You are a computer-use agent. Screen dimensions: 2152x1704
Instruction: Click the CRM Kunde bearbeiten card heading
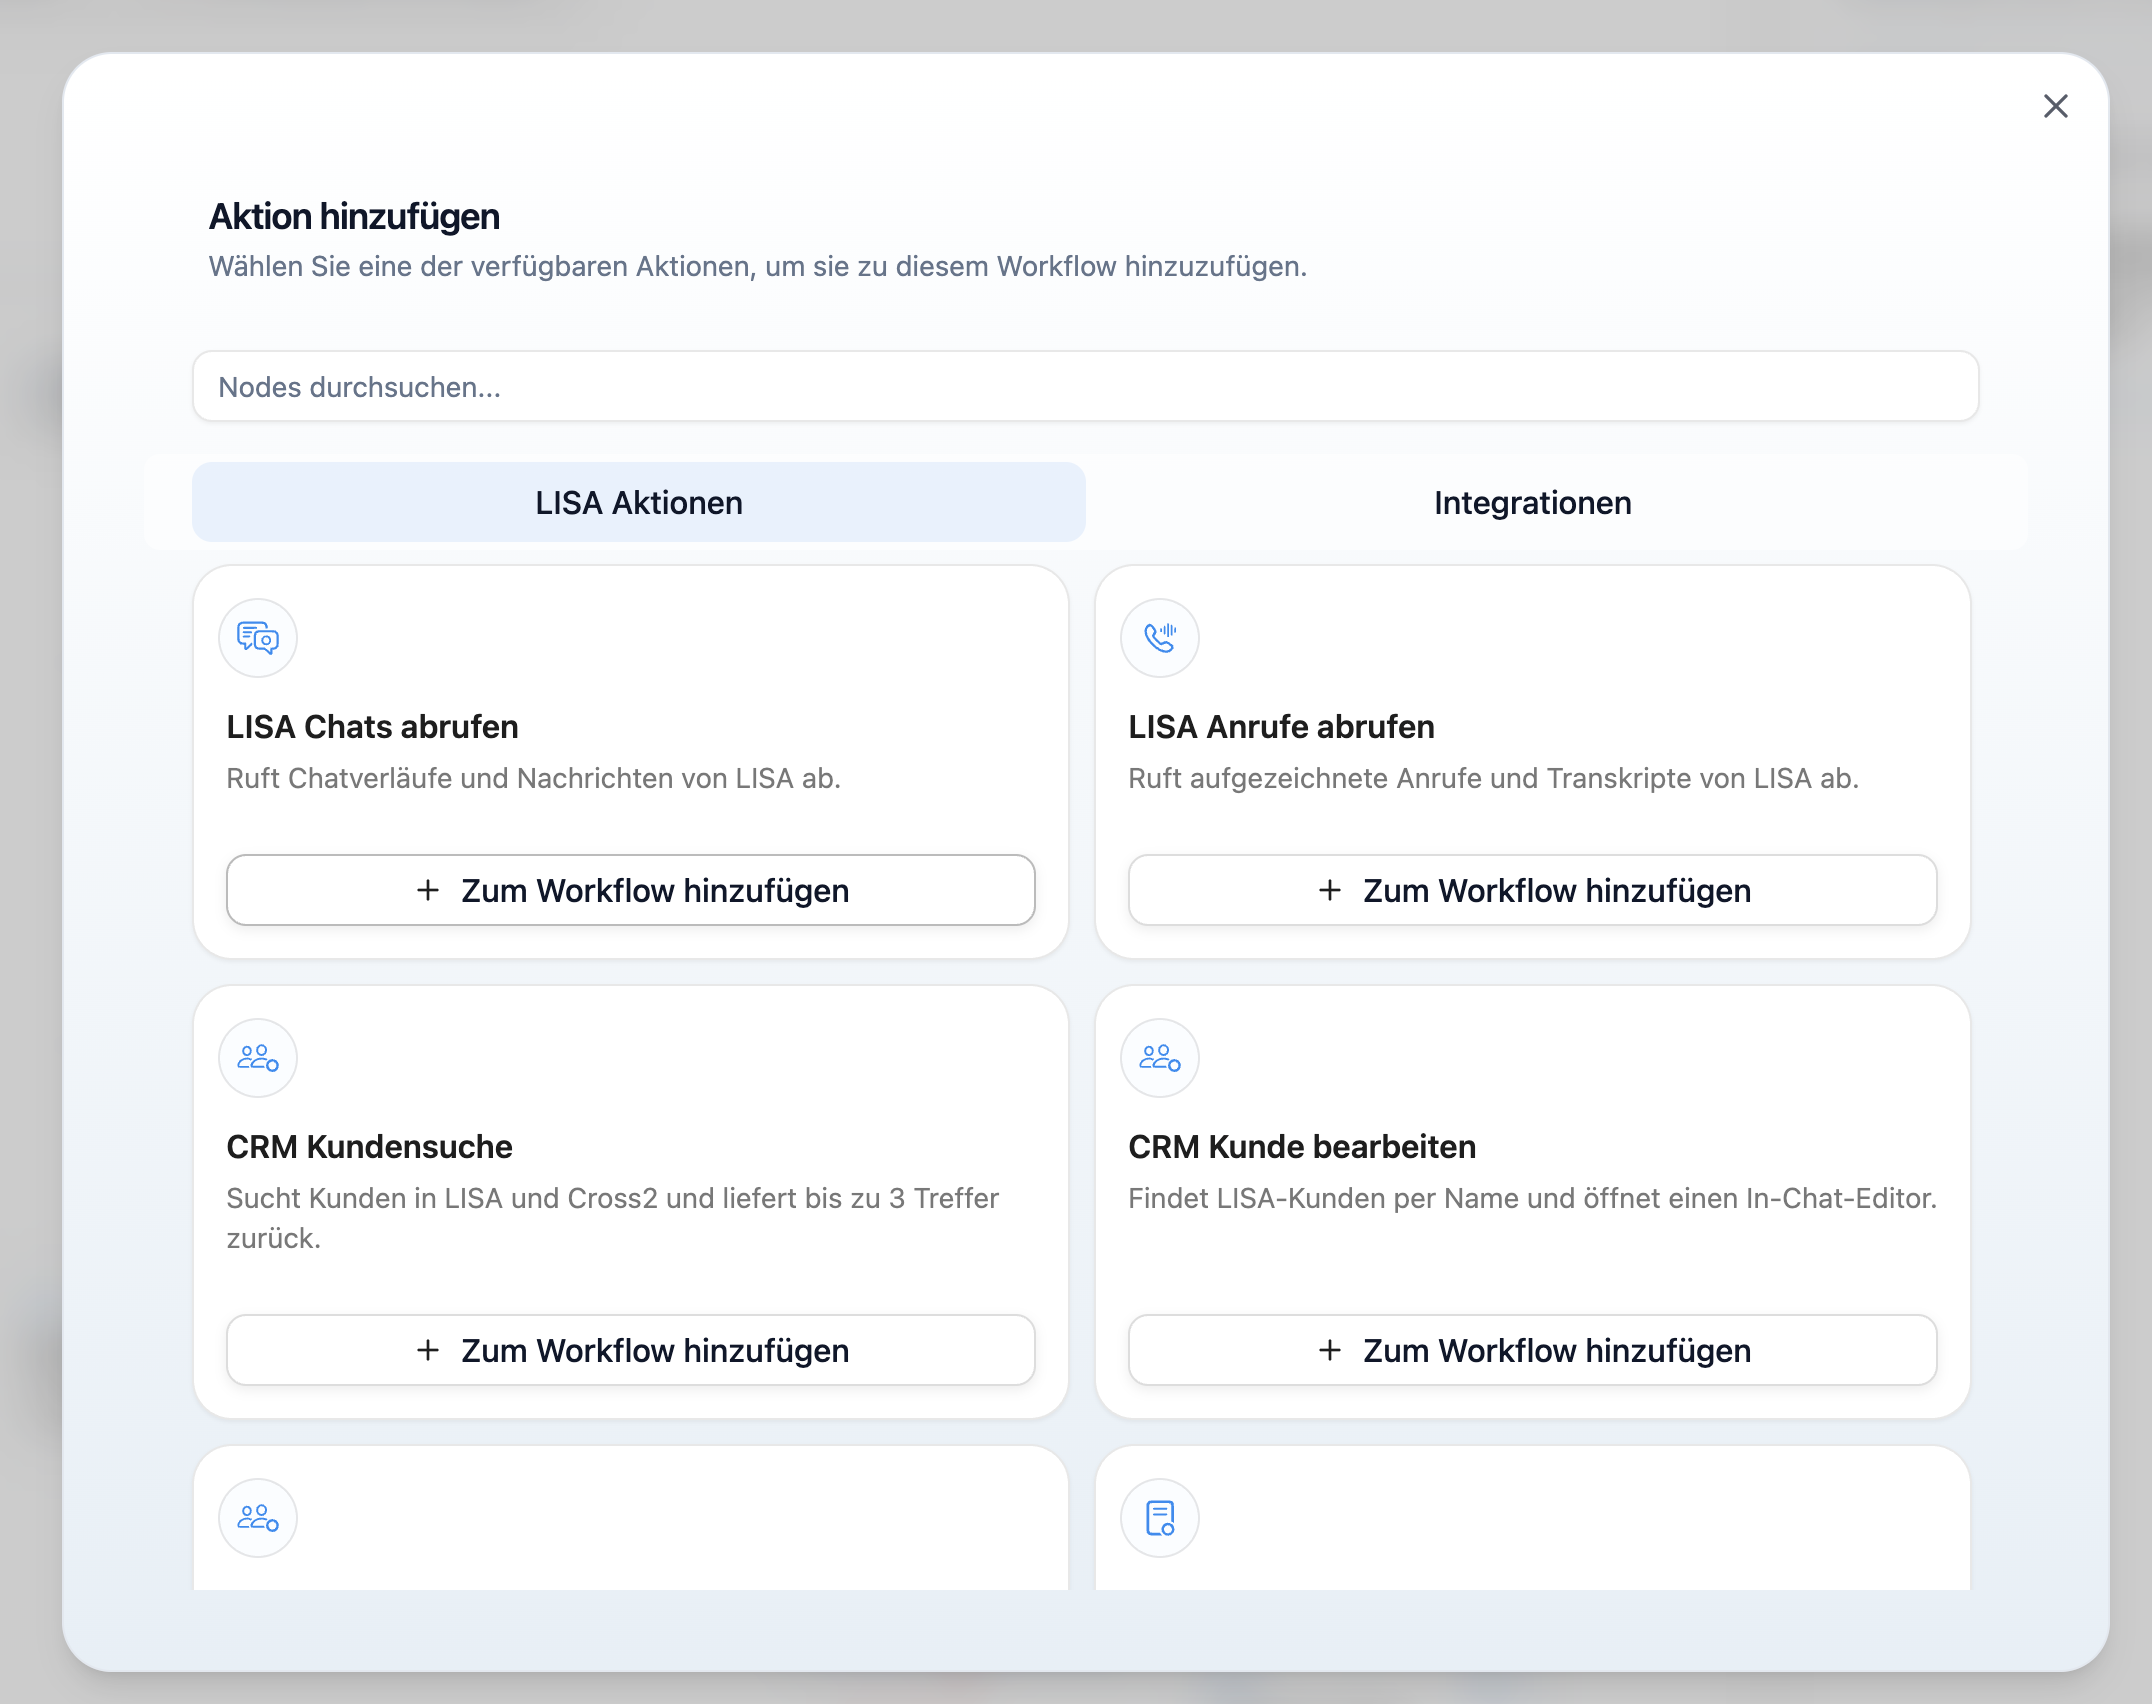[1302, 1147]
